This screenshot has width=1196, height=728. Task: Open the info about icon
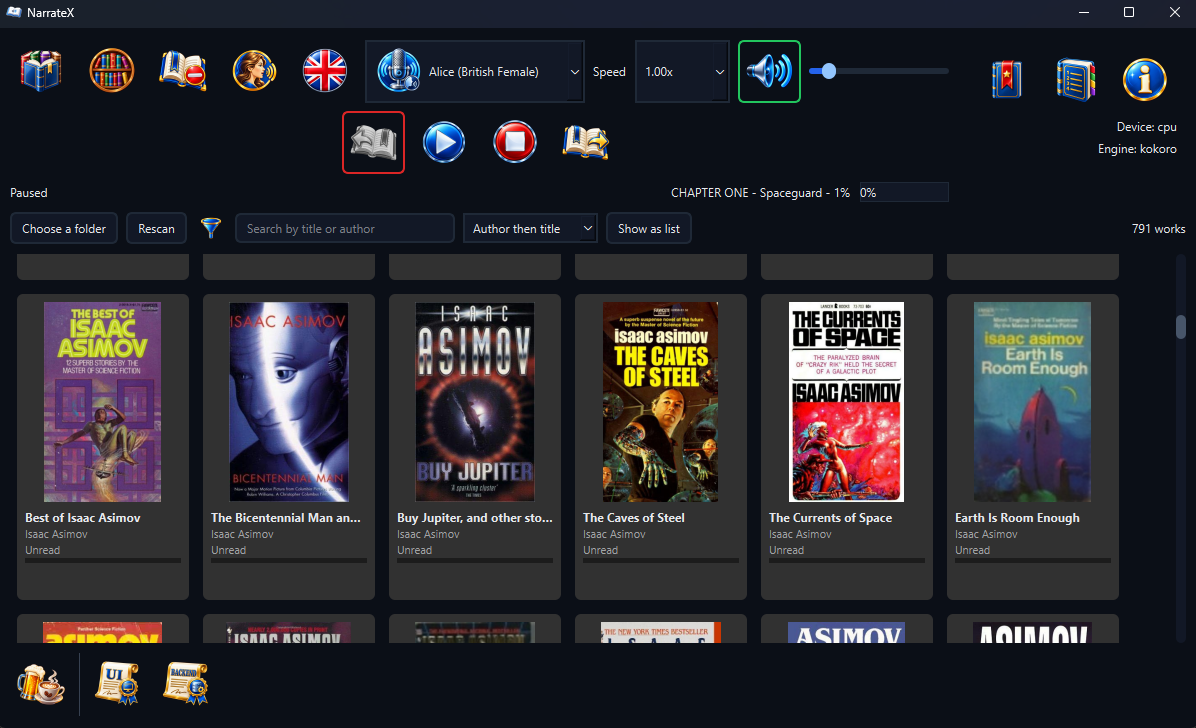click(1144, 79)
